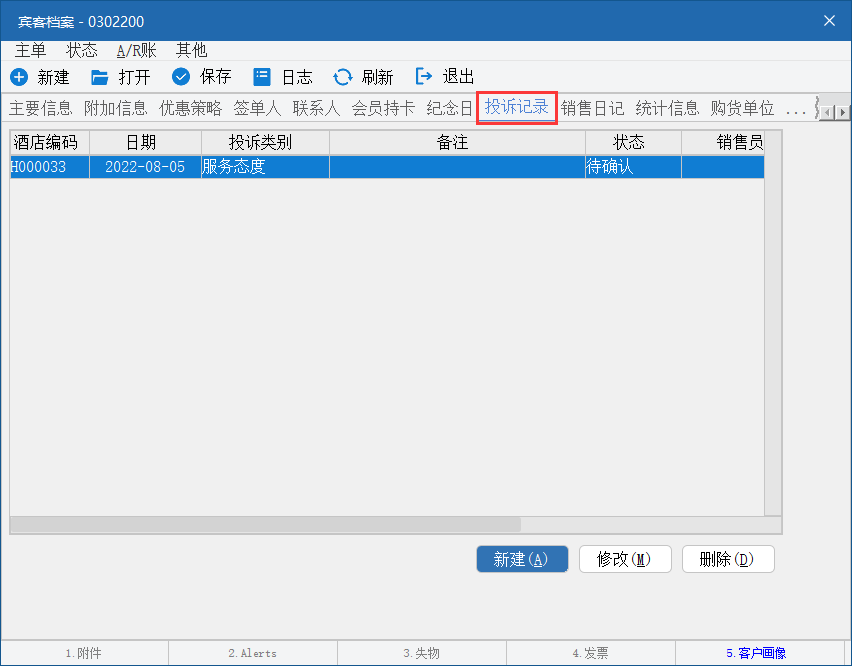Select the 待确认 status cell

(x=634, y=167)
